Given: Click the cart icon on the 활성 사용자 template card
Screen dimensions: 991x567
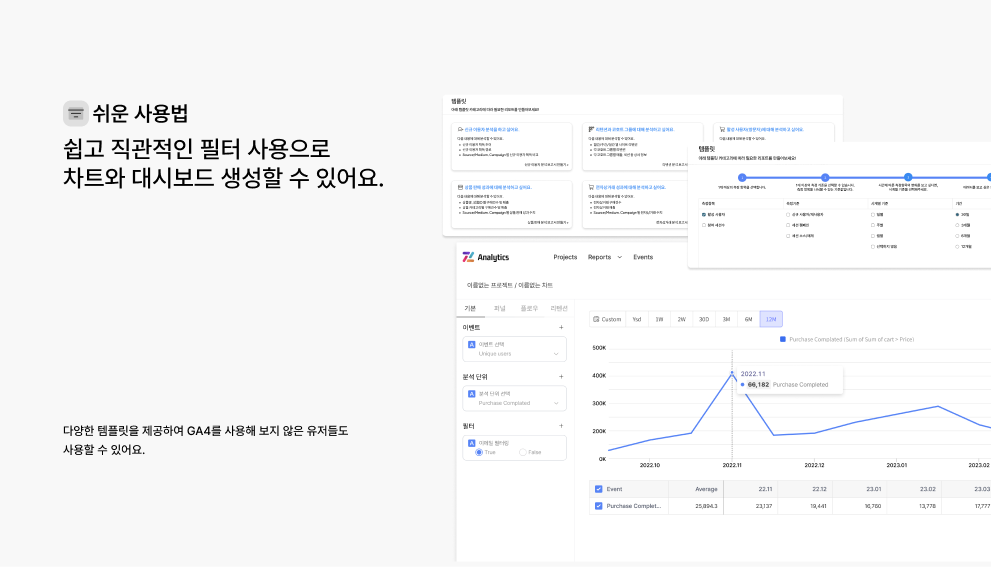Looking at the screenshot, I should [722, 130].
